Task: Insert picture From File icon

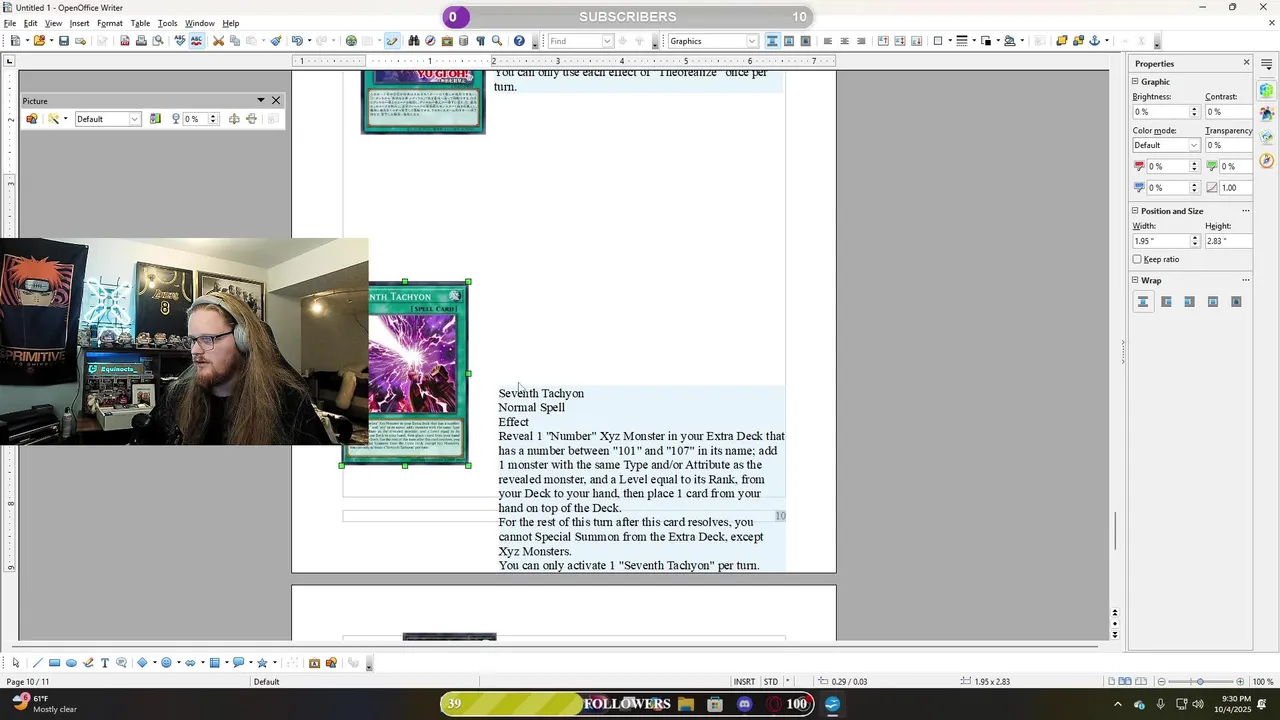Action: point(331,663)
